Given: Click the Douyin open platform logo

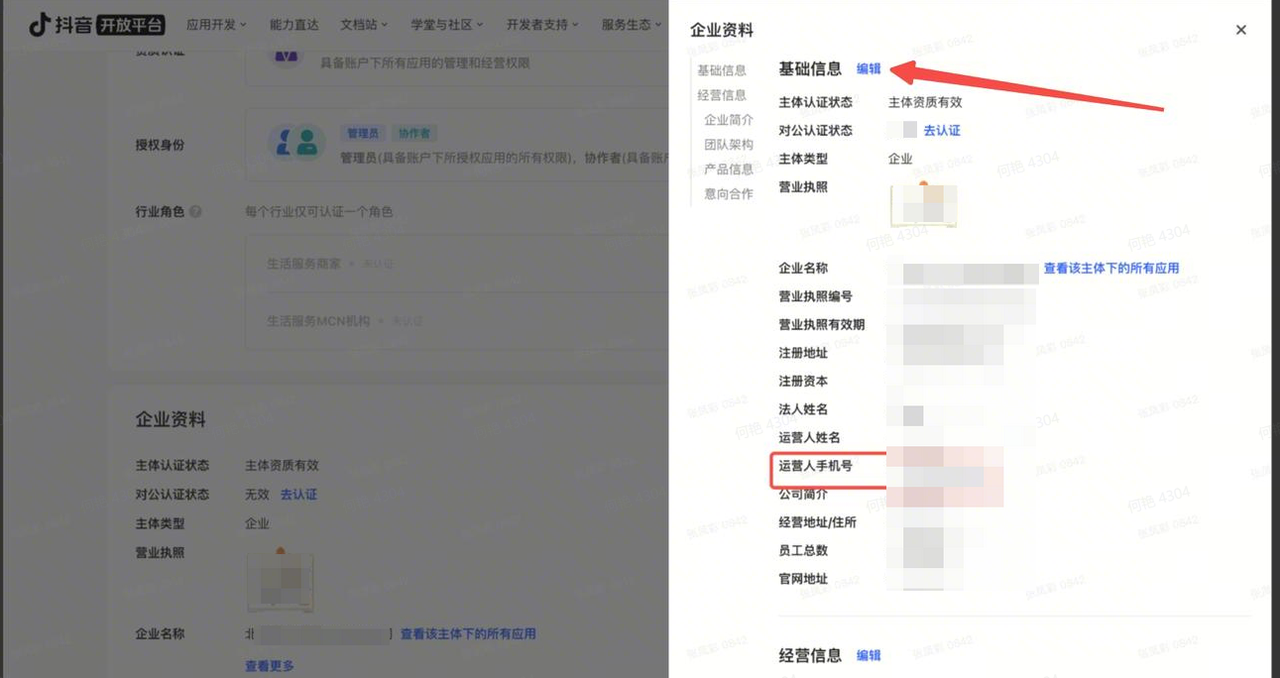Looking at the screenshot, I should click(x=96, y=25).
